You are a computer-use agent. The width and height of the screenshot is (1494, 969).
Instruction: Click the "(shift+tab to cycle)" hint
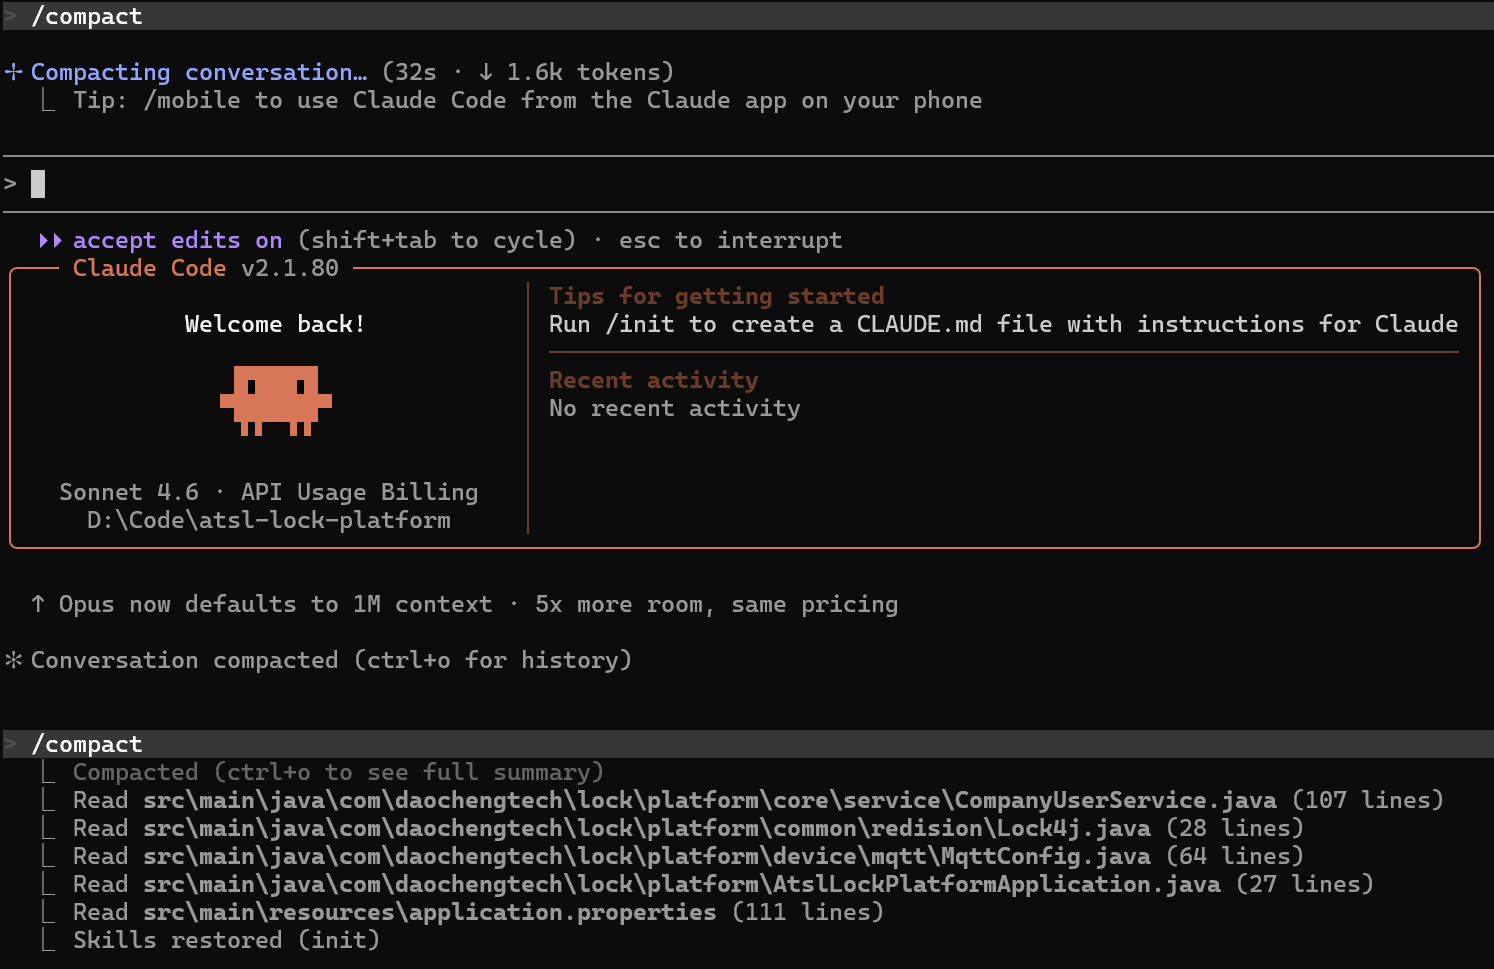[437, 240]
